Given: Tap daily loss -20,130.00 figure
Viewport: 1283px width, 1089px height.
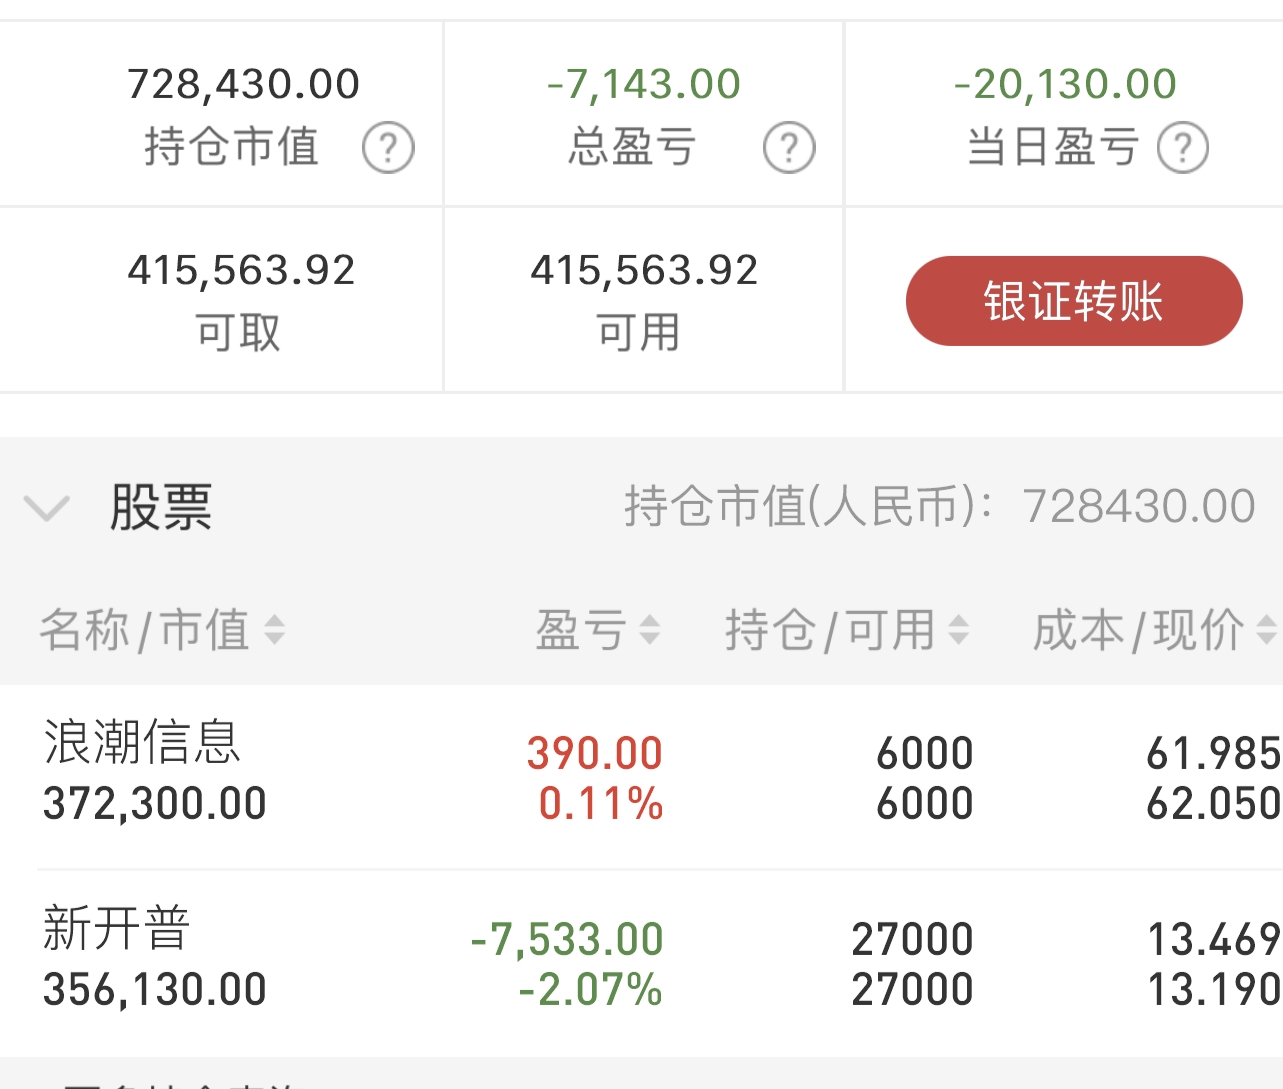Looking at the screenshot, I should [x=1065, y=84].
